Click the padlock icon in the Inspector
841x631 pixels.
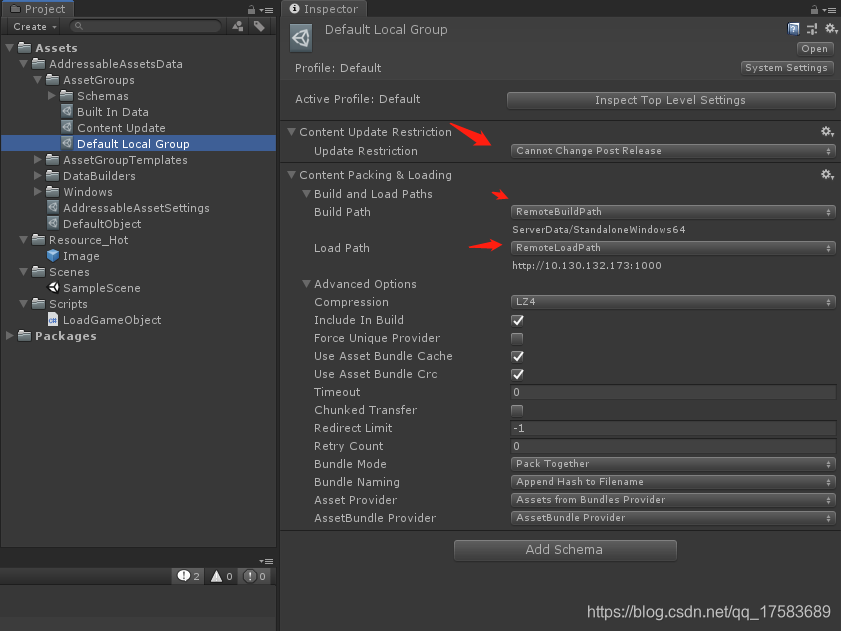(x=814, y=9)
